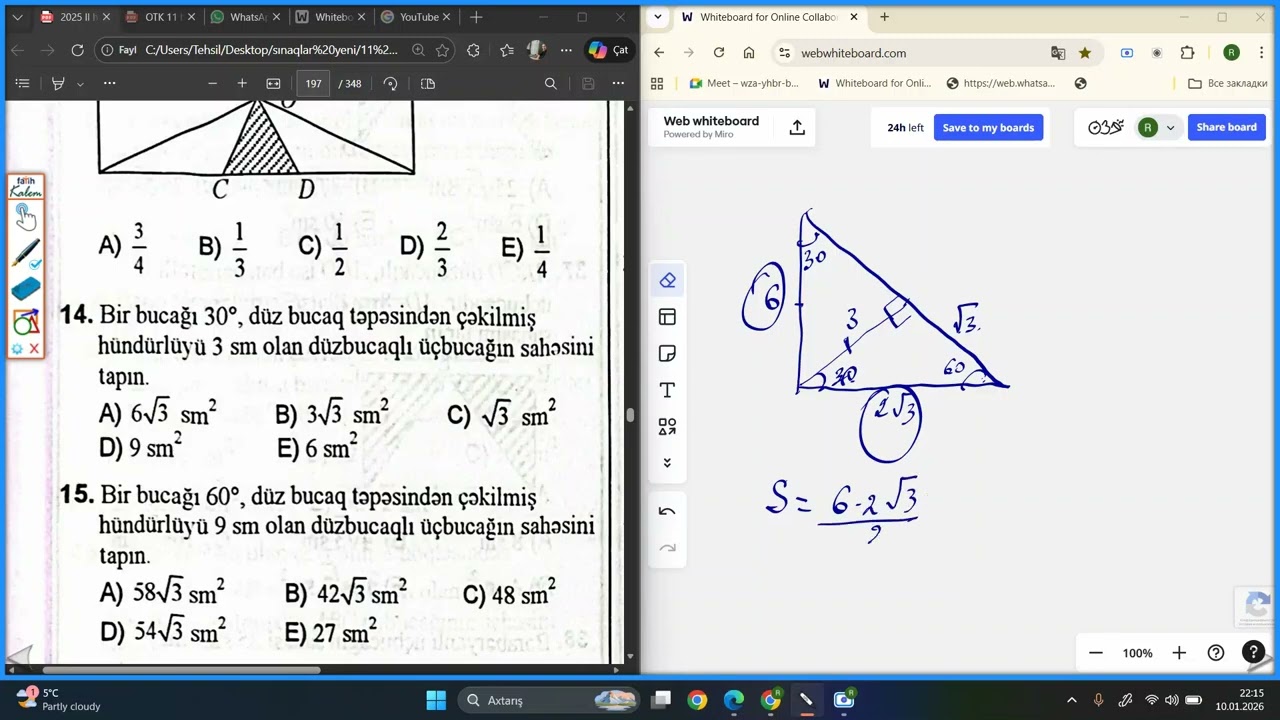Open the Fatih Kalem shapes tool
Viewport: 1280px width, 720px height.
[x=25, y=322]
